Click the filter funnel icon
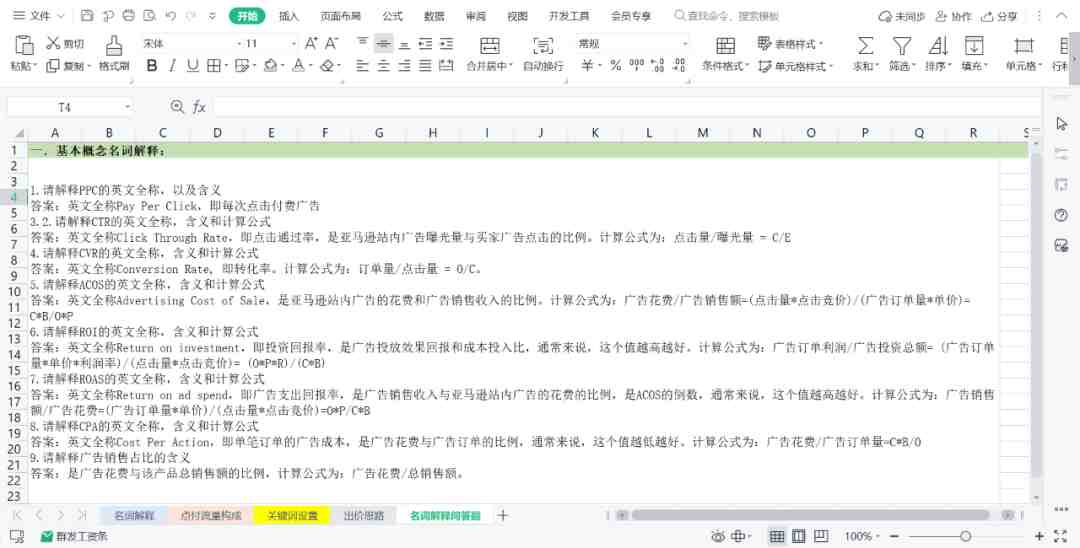The image size is (1080, 548). (x=901, y=45)
